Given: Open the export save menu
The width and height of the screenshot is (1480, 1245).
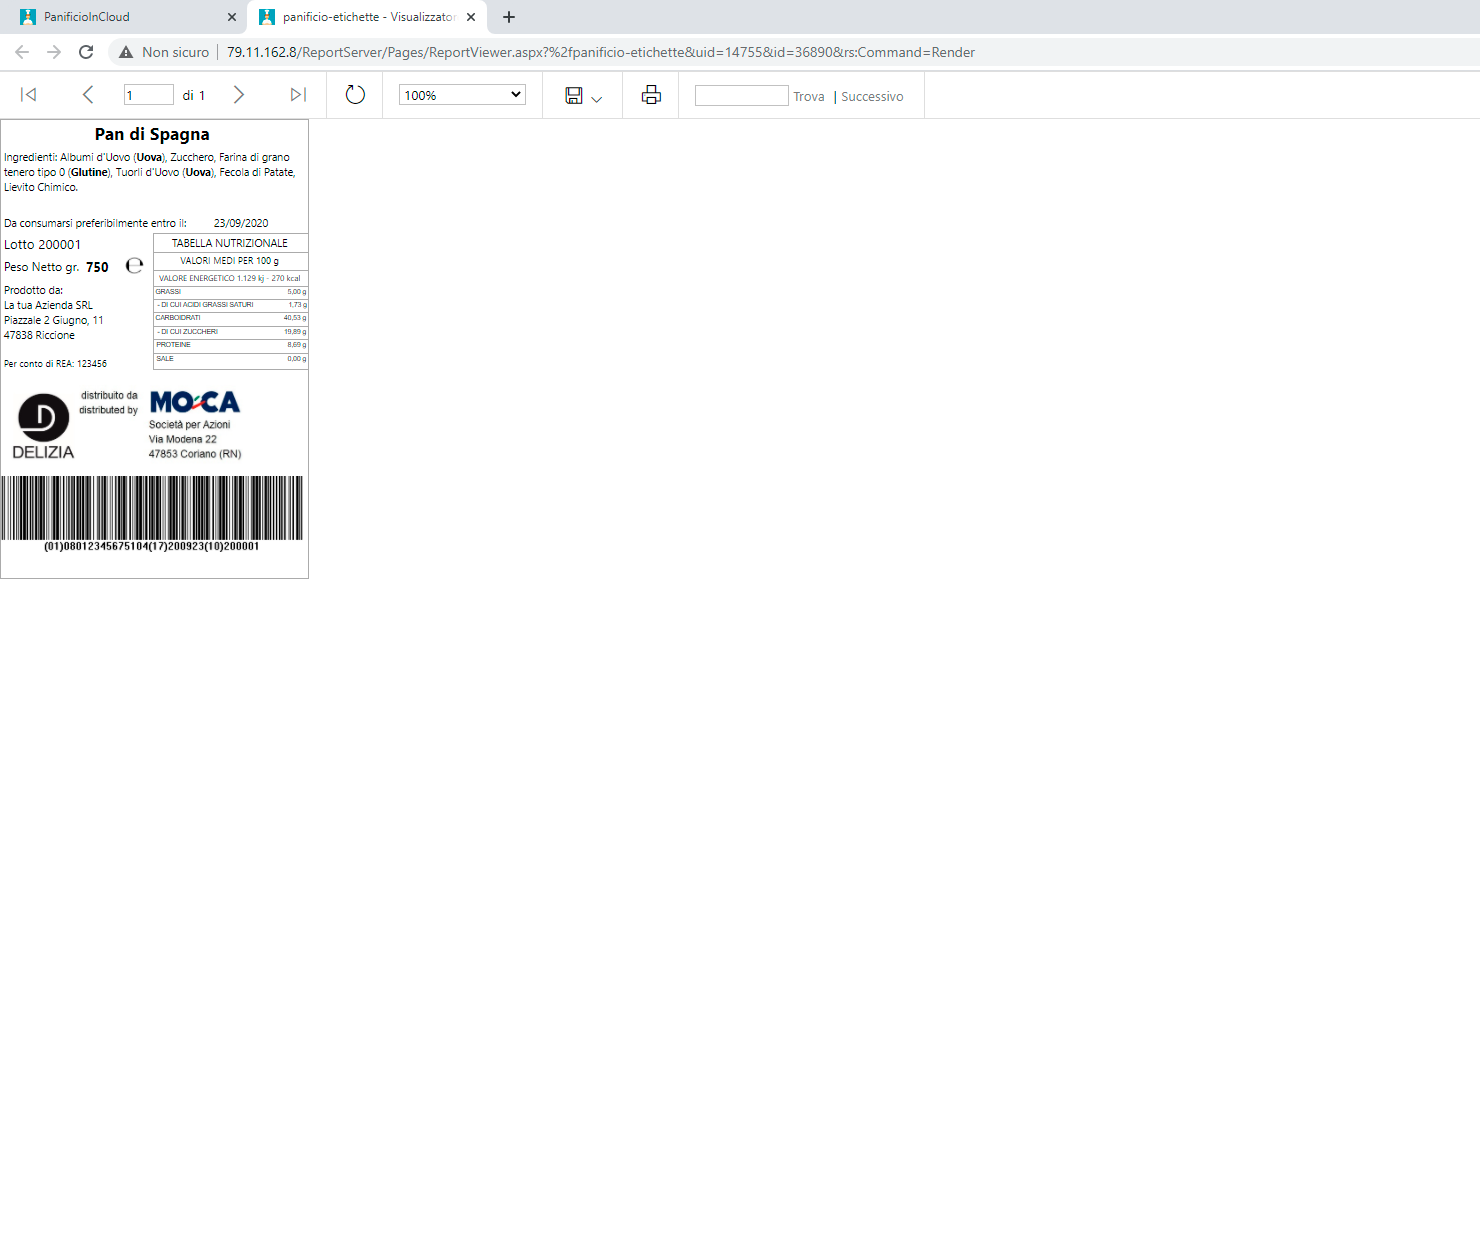Looking at the screenshot, I should 583,95.
